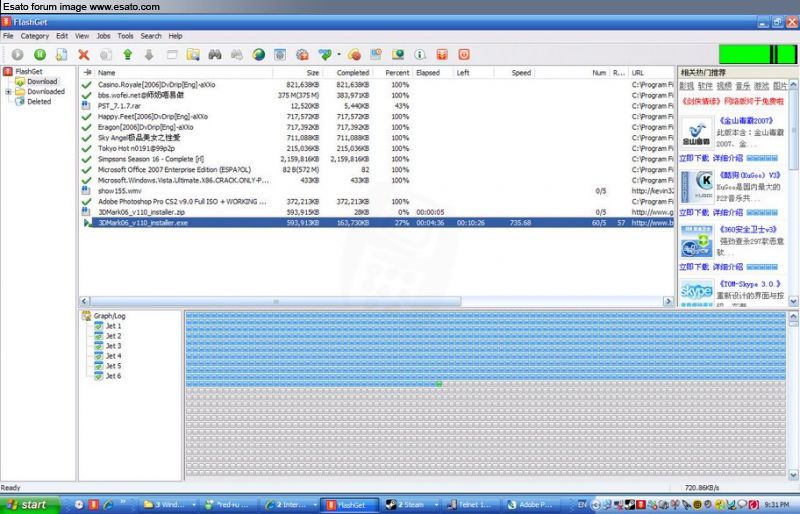Screen dimensions: 800x514
Task: Click the Windows start button
Action: 29,505
